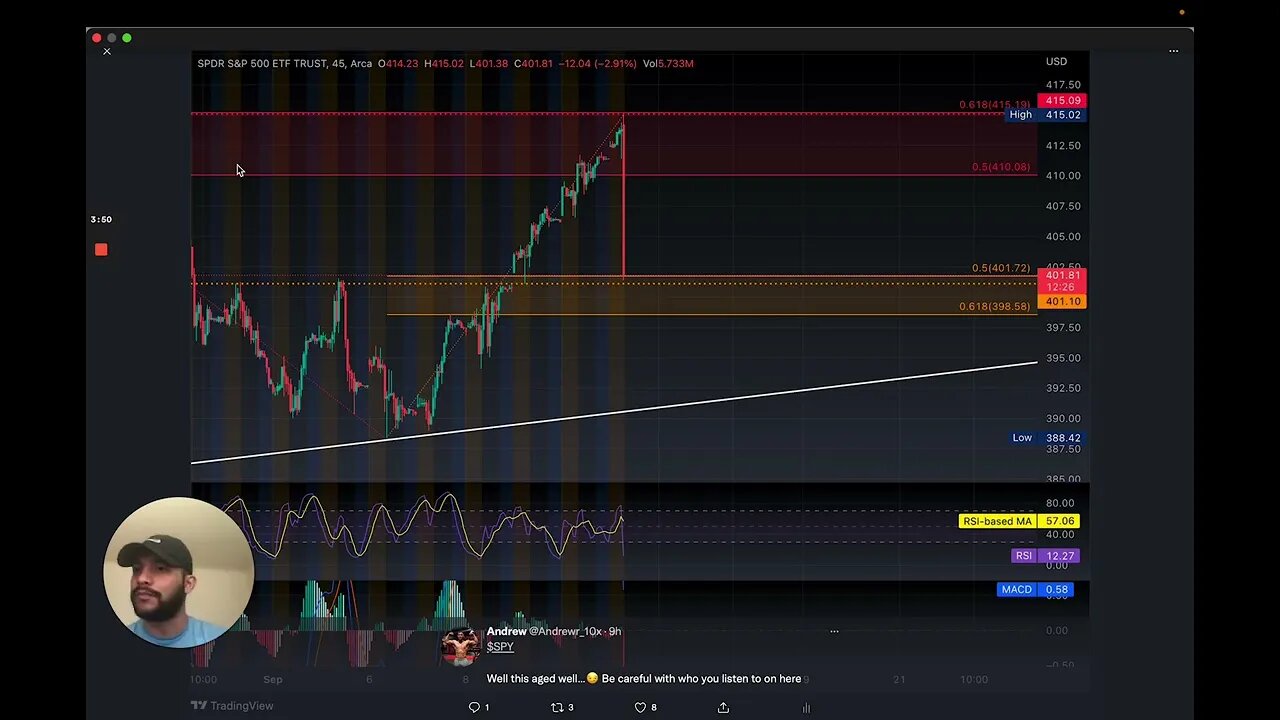Screen dimensions: 1280x720
Task: Click the 0.618(398.58) Fibonacci level label
Action: 994,307
